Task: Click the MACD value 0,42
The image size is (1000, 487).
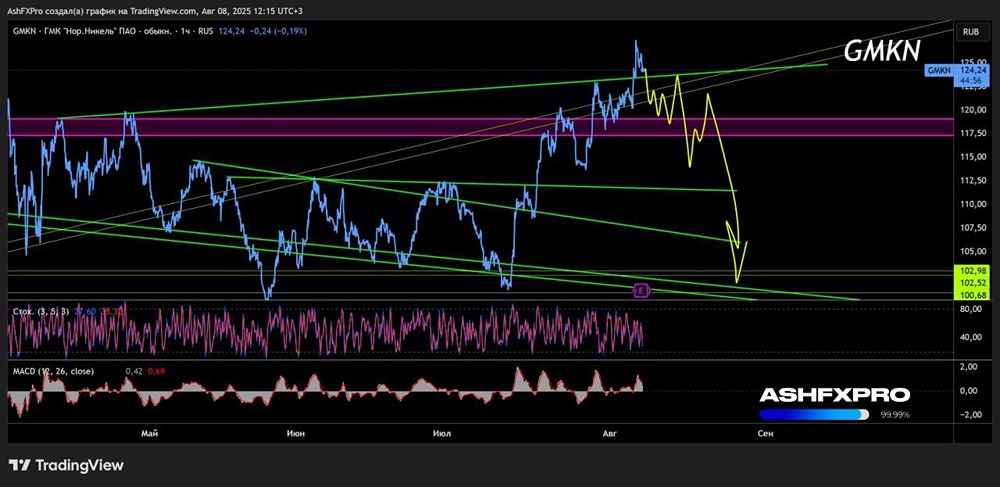Action: pyautogui.click(x=134, y=370)
